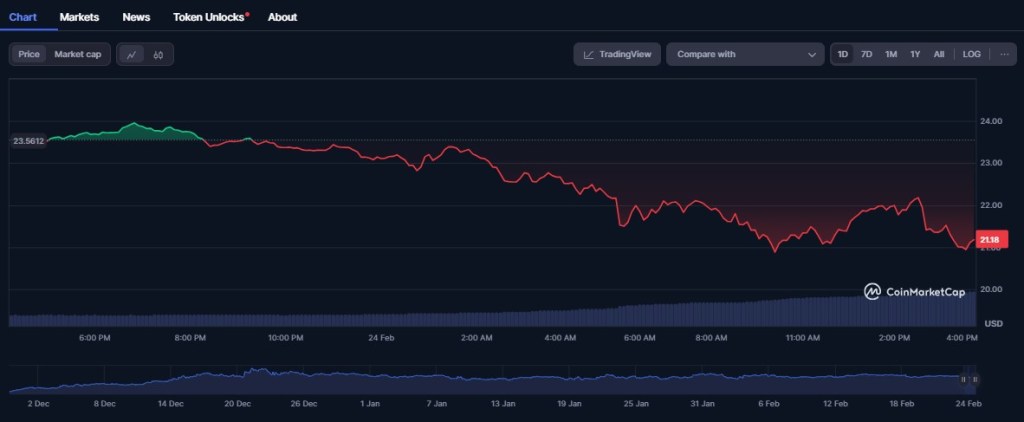Select the 1Y time range
The height and width of the screenshot is (422, 1024).
pyautogui.click(x=915, y=54)
